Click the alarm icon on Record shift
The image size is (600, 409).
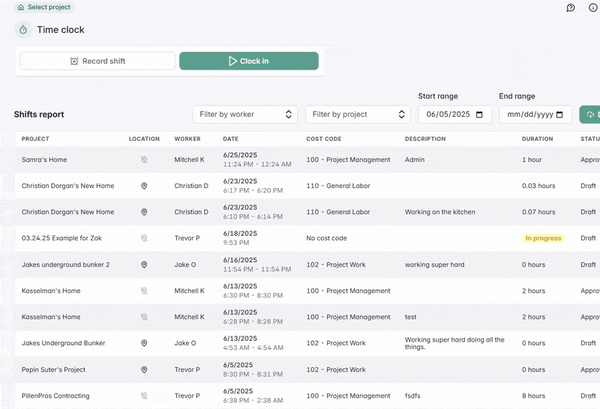point(74,61)
